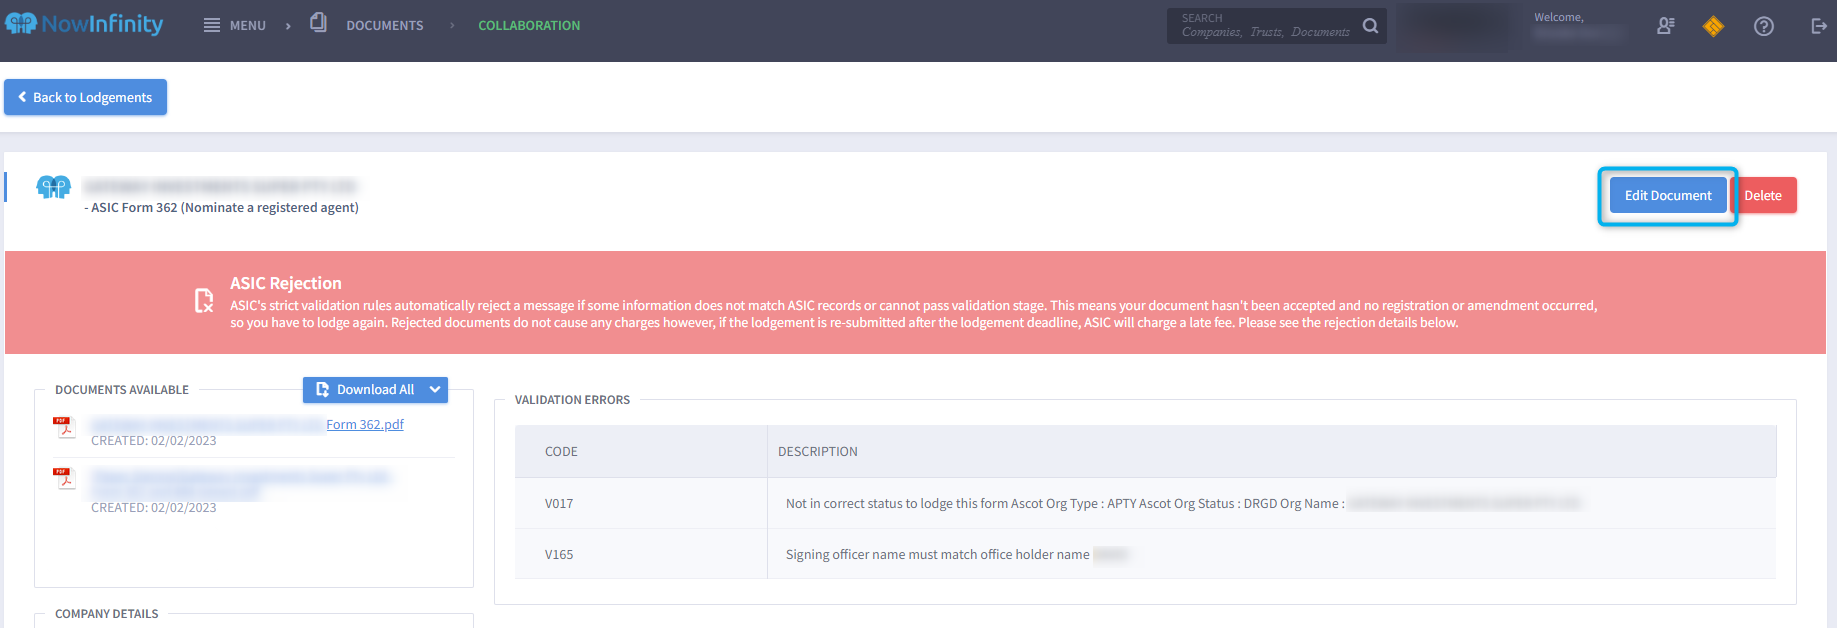The height and width of the screenshot is (628, 1837).
Task: Click the second PDF document icon
Action: pyautogui.click(x=64, y=479)
